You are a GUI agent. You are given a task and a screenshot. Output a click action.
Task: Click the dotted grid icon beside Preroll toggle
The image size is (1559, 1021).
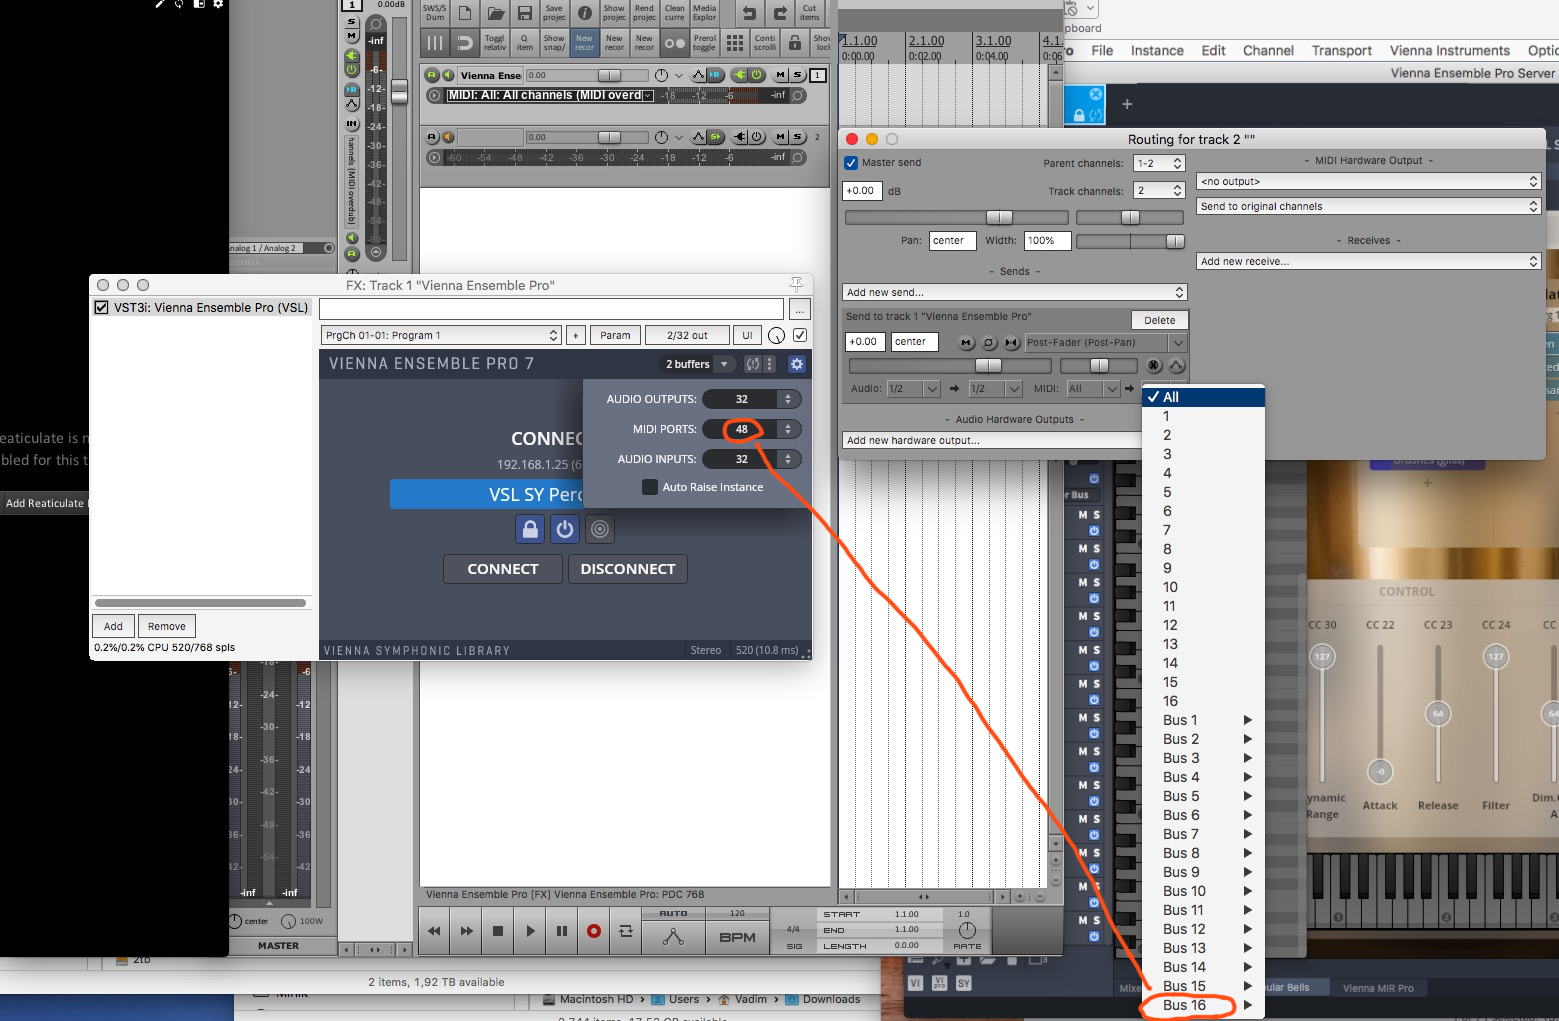point(735,42)
